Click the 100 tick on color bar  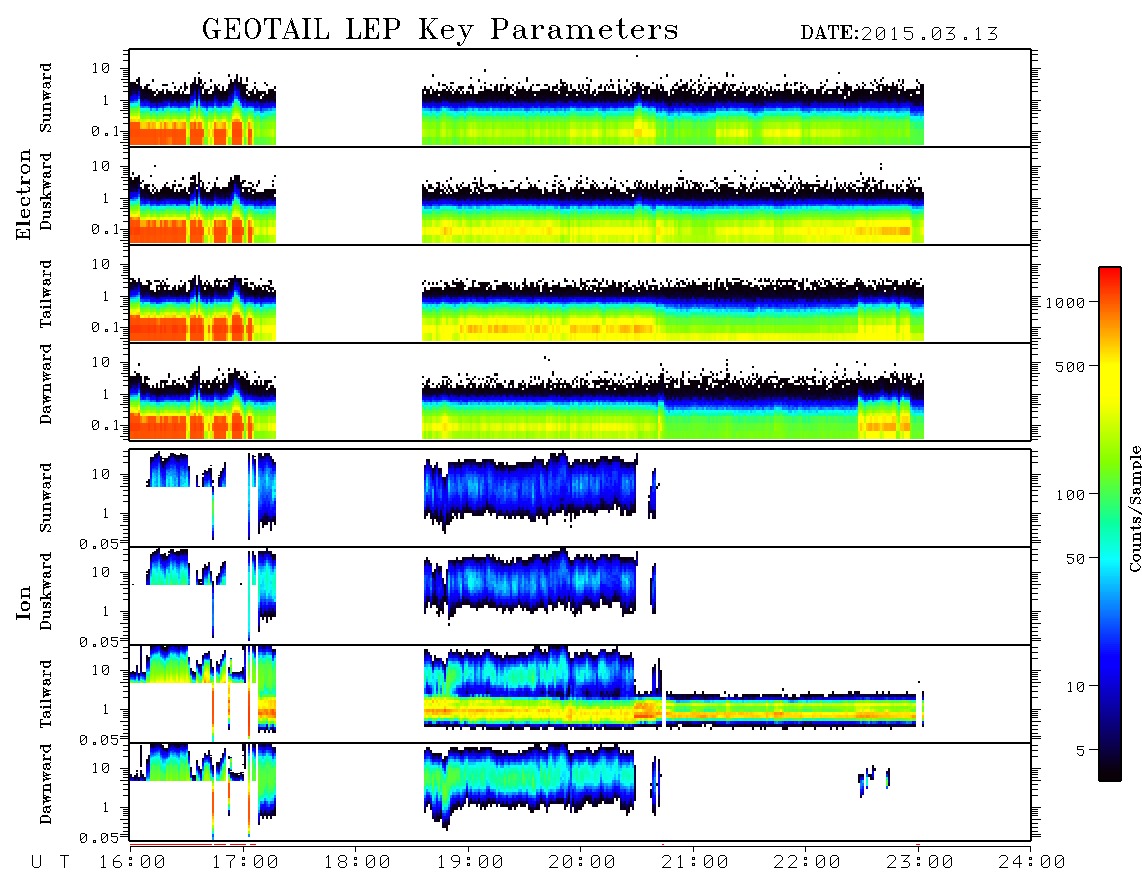point(1070,495)
